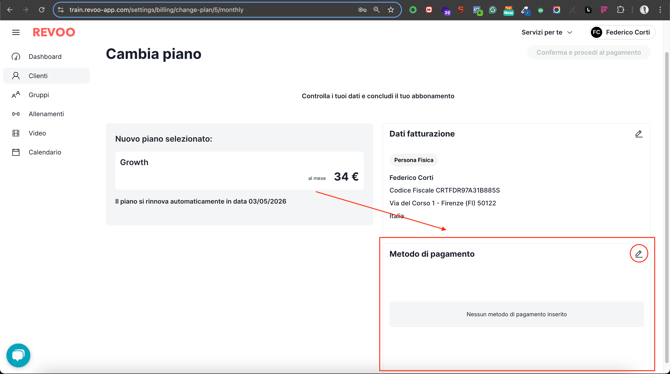Image resolution: width=670 pixels, height=374 pixels.
Task: Click the Persona Fisica tag
Action: 413,160
